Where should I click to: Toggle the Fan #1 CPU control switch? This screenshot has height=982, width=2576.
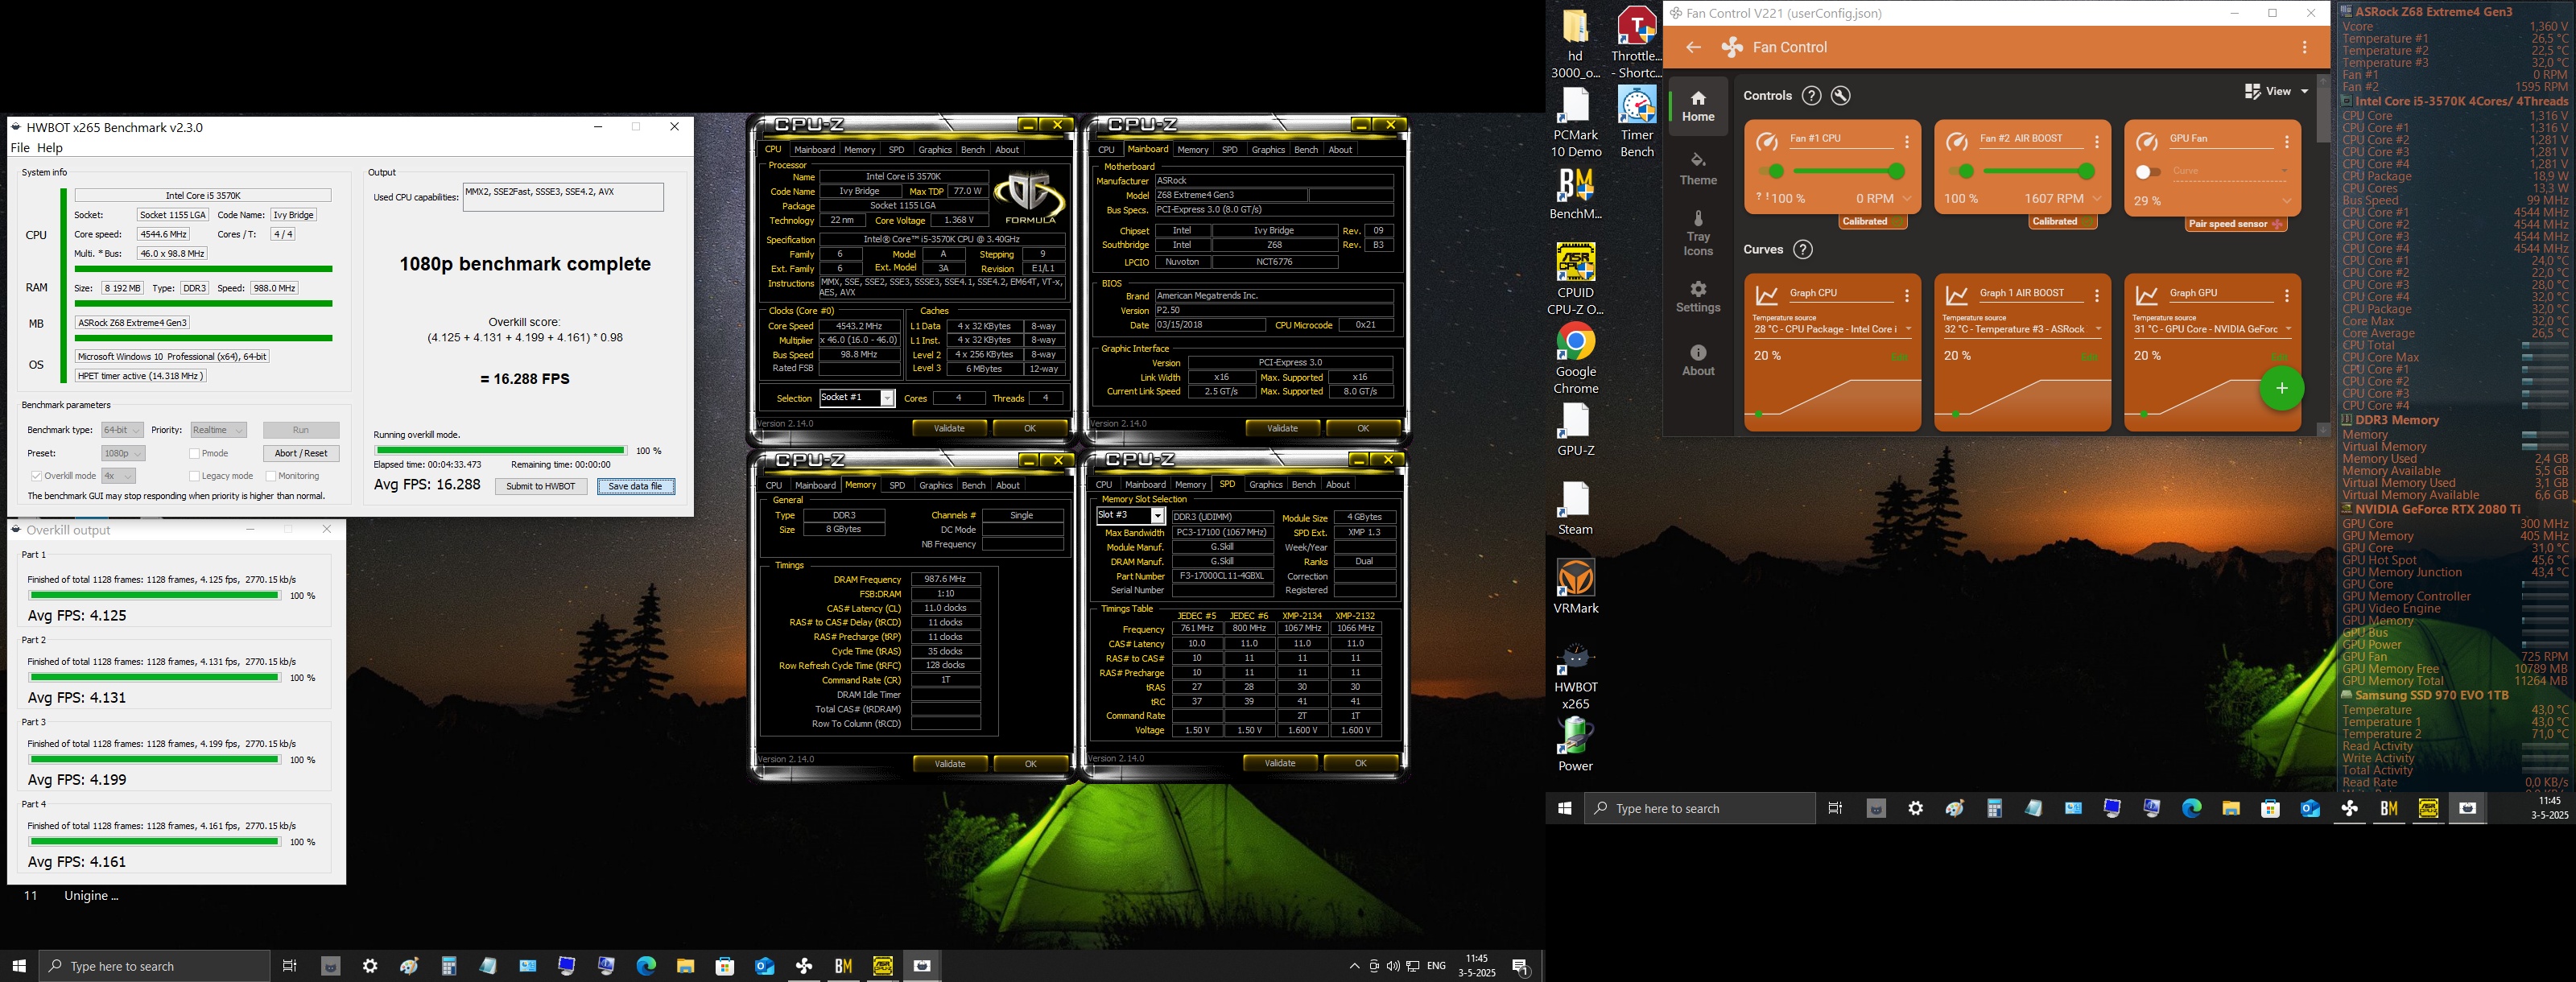[x=1771, y=171]
